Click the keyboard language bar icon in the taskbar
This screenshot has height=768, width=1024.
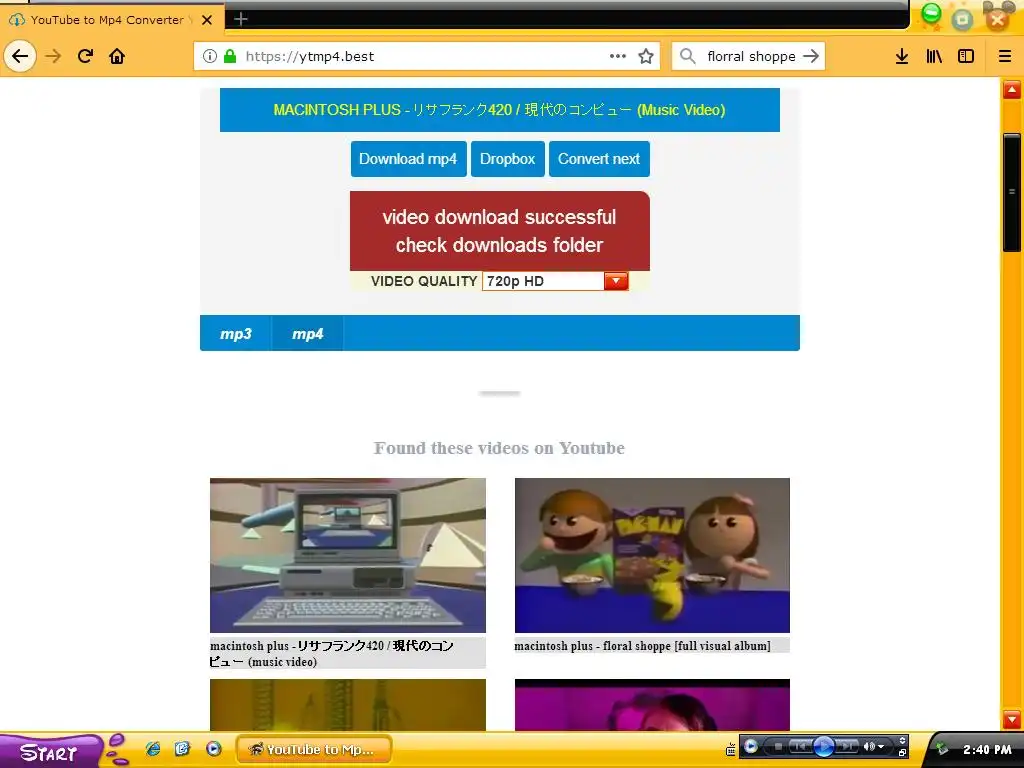(x=731, y=750)
